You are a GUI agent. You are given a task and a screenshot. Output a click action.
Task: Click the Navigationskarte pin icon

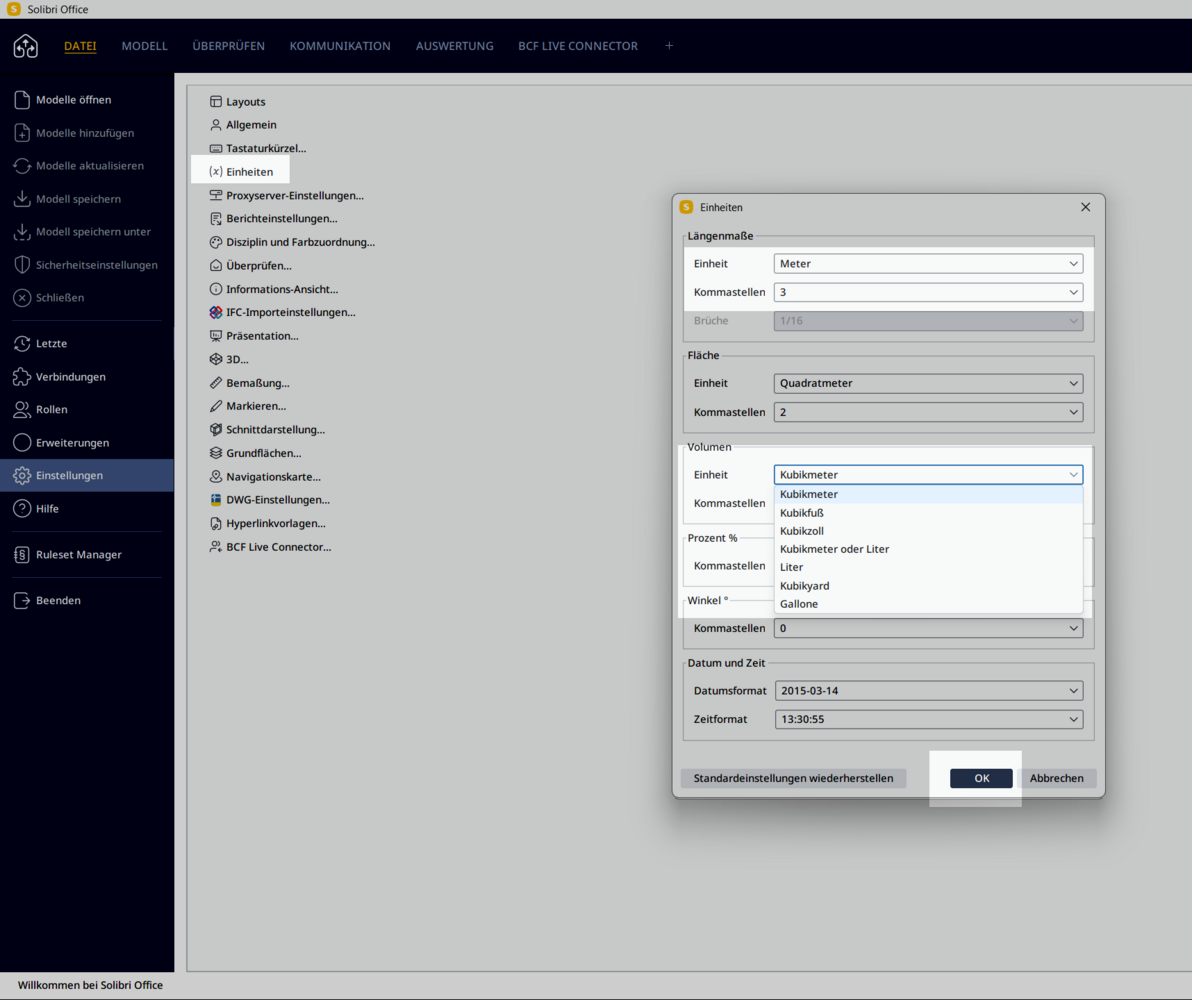[x=216, y=477]
